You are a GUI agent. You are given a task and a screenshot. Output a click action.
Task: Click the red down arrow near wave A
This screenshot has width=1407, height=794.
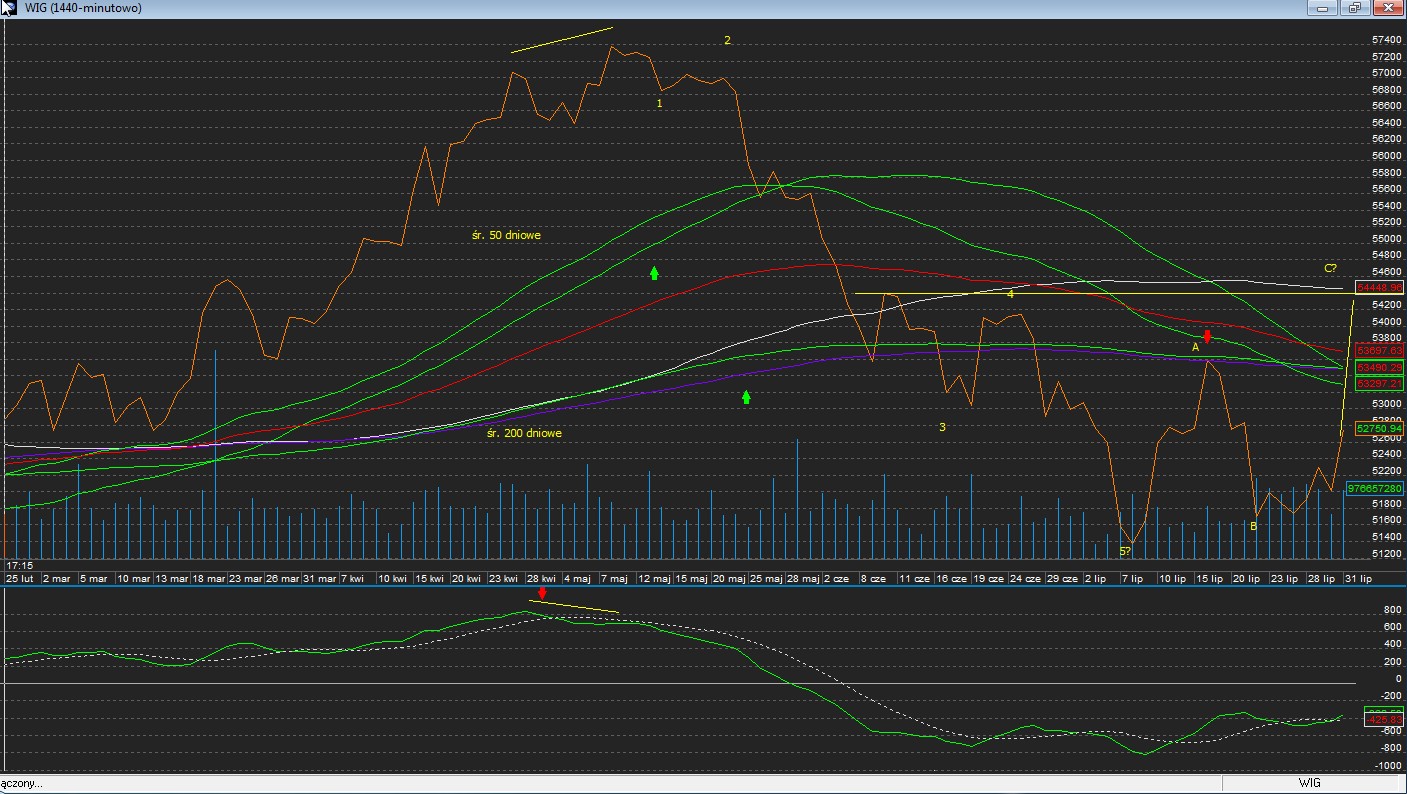1208,336
